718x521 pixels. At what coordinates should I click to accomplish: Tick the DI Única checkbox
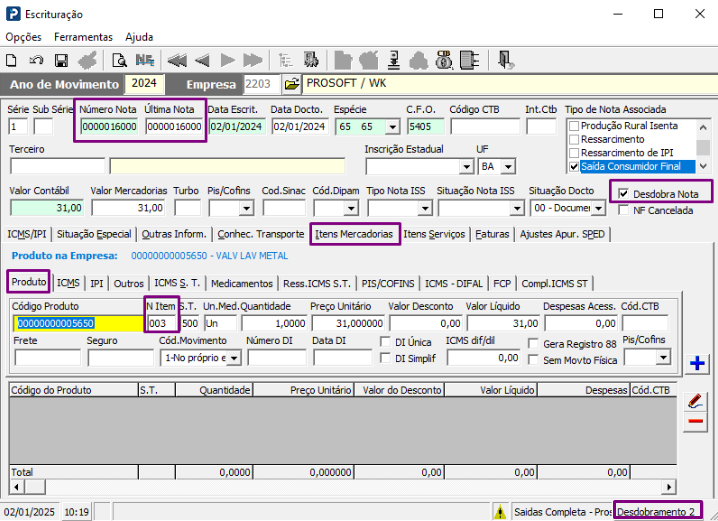coord(386,342)
